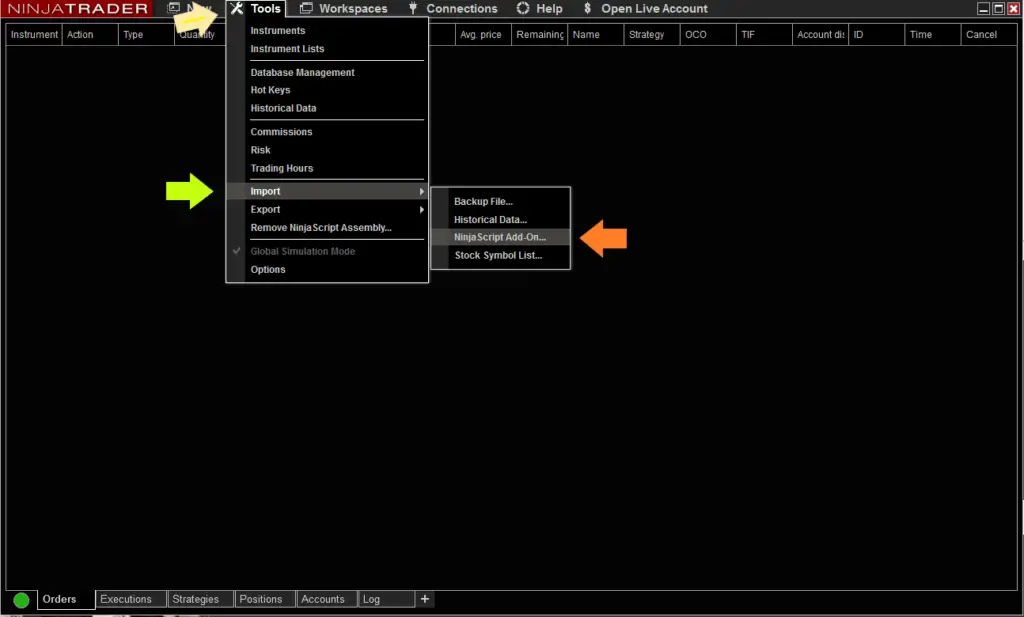Sort by ID column header

tap(876, 35)
